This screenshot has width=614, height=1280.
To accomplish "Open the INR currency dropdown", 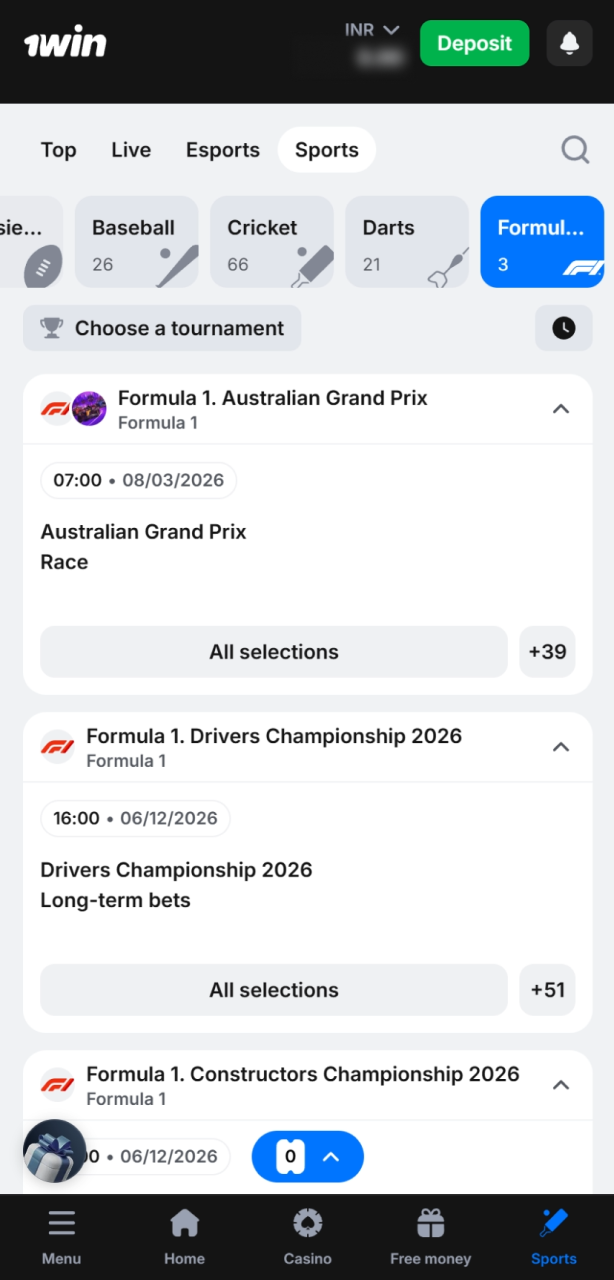I will 371,29.
